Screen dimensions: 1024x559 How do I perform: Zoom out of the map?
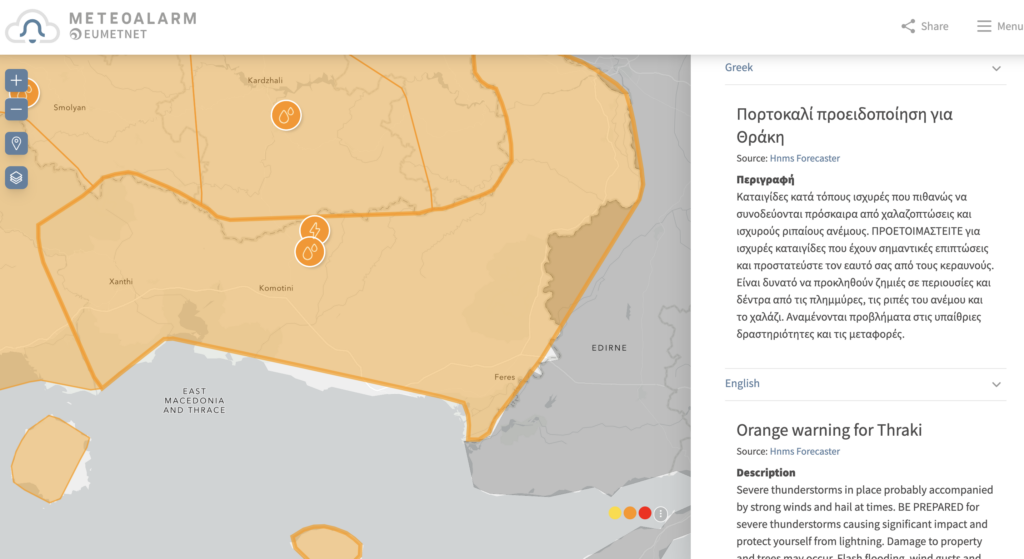point(16,110)
